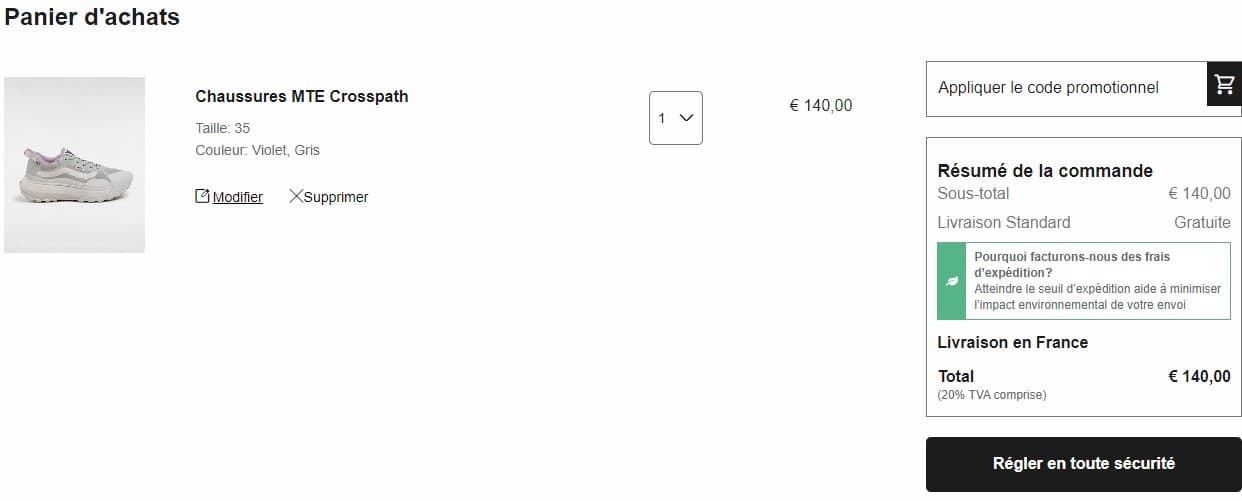Click the 'Résumé de la commande' heading

(x=1045, y=171)
